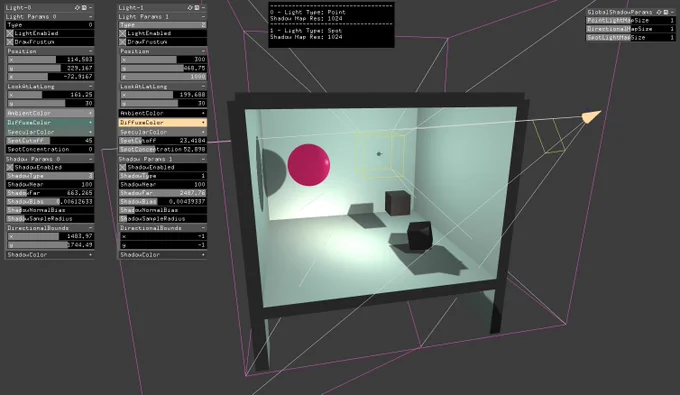This screenshot has height=395, width=680.
Task: Click the load-settings icon in the Light-1 header
Action: [190, 7]
